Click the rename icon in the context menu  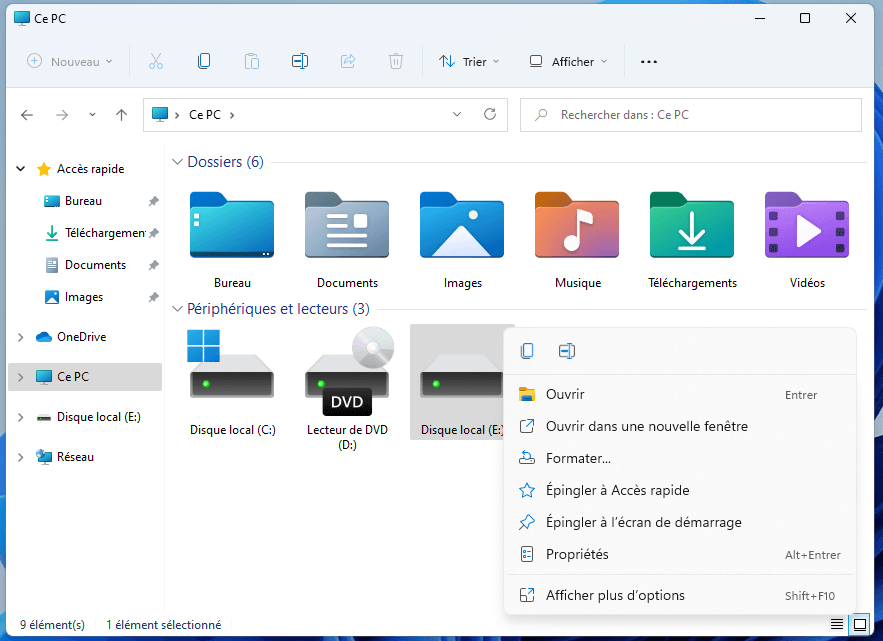[567, 351]
